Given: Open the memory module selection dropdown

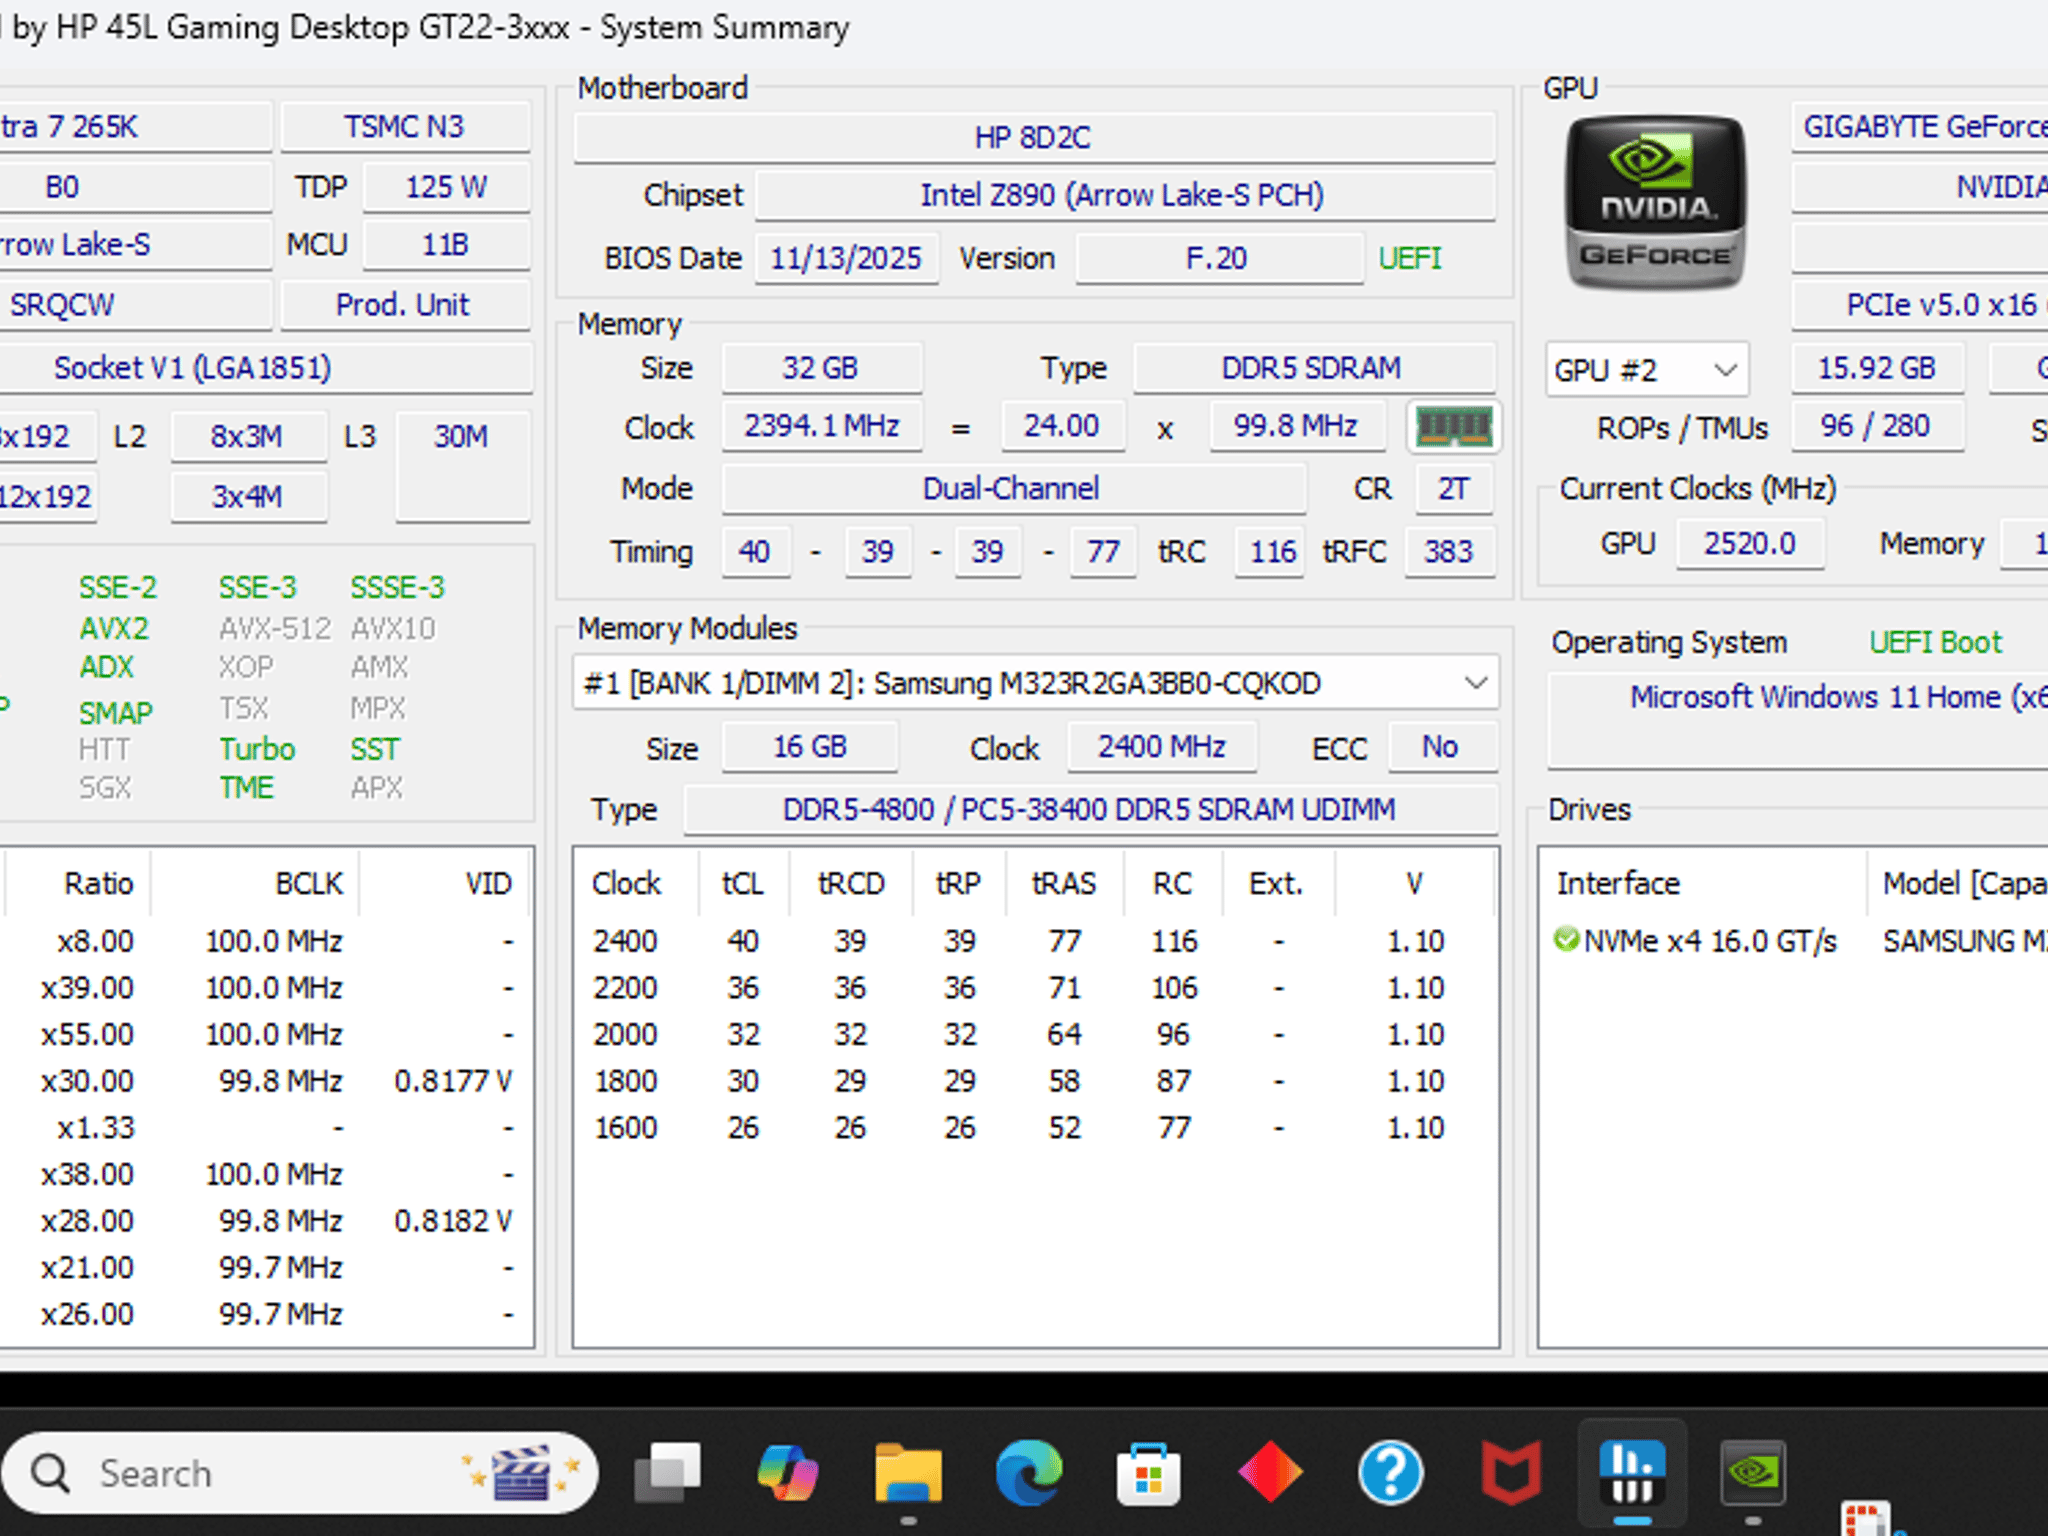Looking at the screenshot, I should point(1035,683).
